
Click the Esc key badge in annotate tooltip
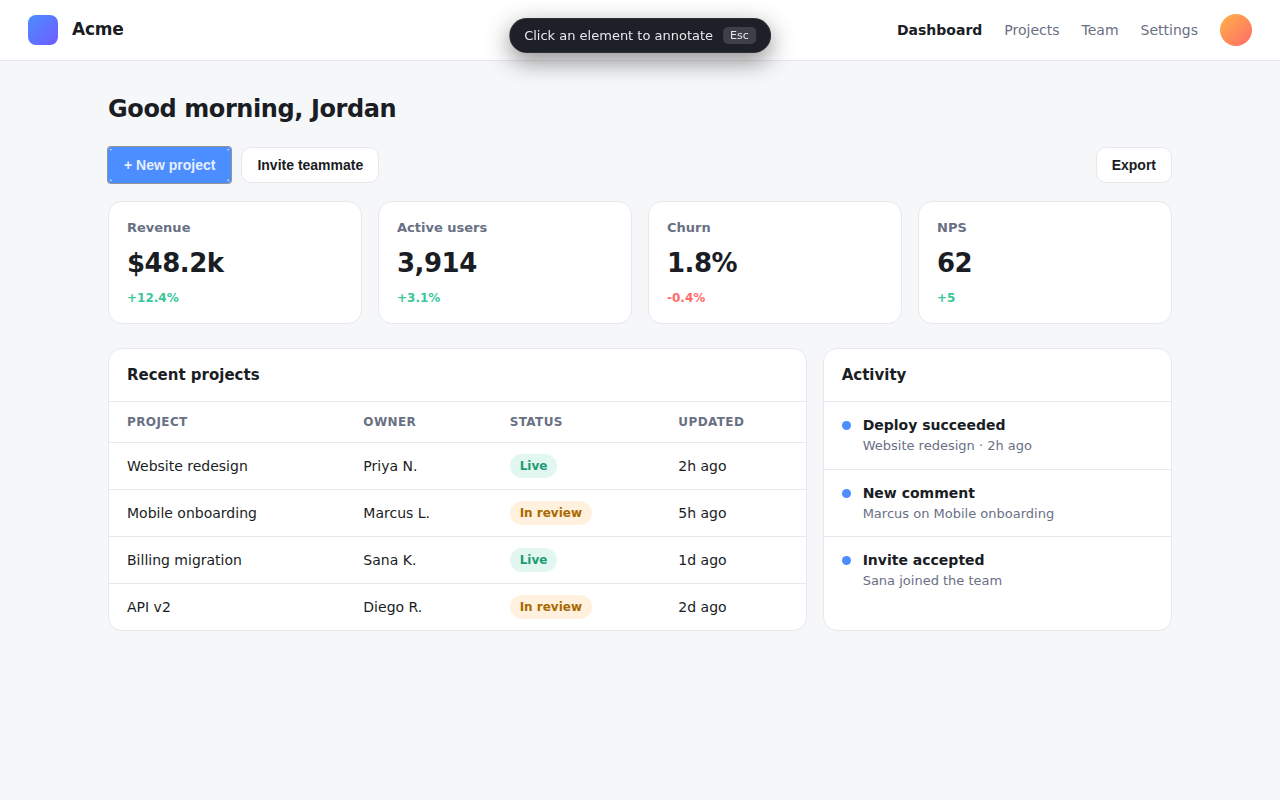click(739, 35)
